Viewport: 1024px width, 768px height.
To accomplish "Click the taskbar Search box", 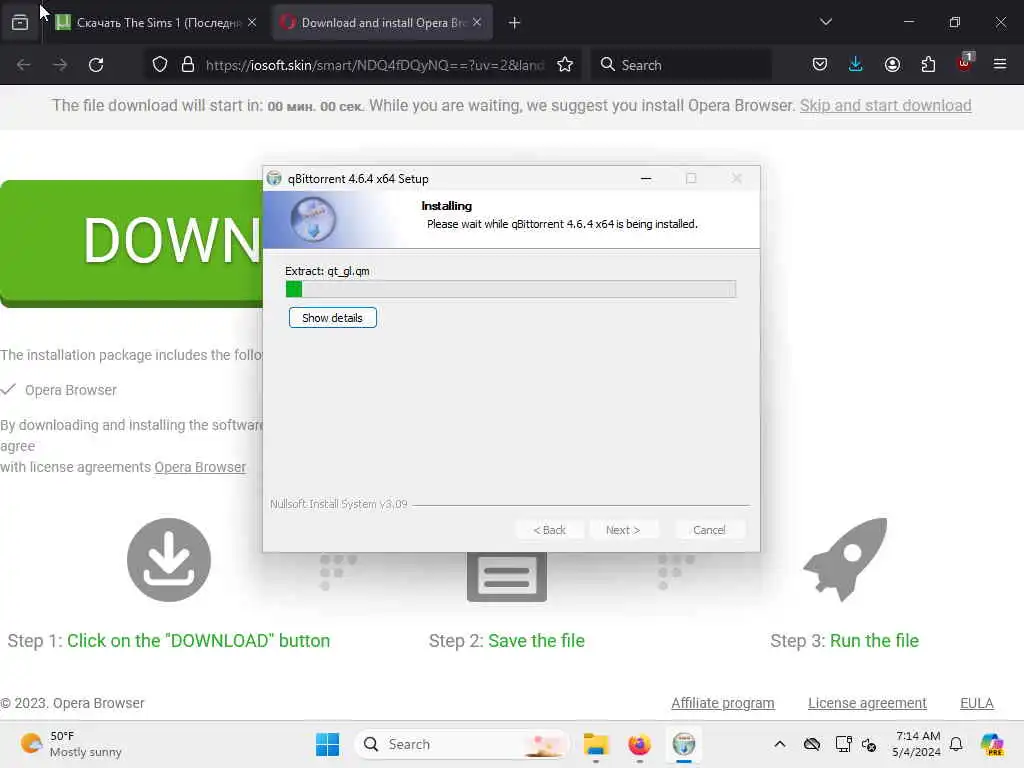I will tap(462, 744).
